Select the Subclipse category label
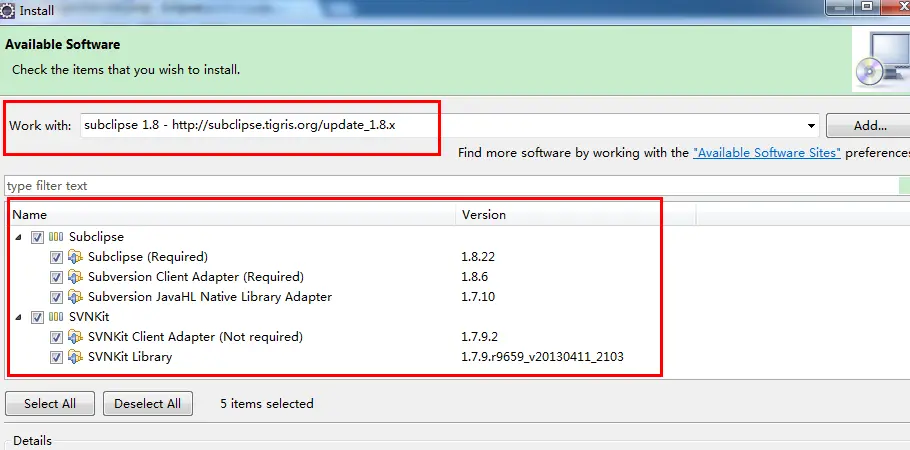This screenshot has height=450, width=910. [x=96, y=237]
